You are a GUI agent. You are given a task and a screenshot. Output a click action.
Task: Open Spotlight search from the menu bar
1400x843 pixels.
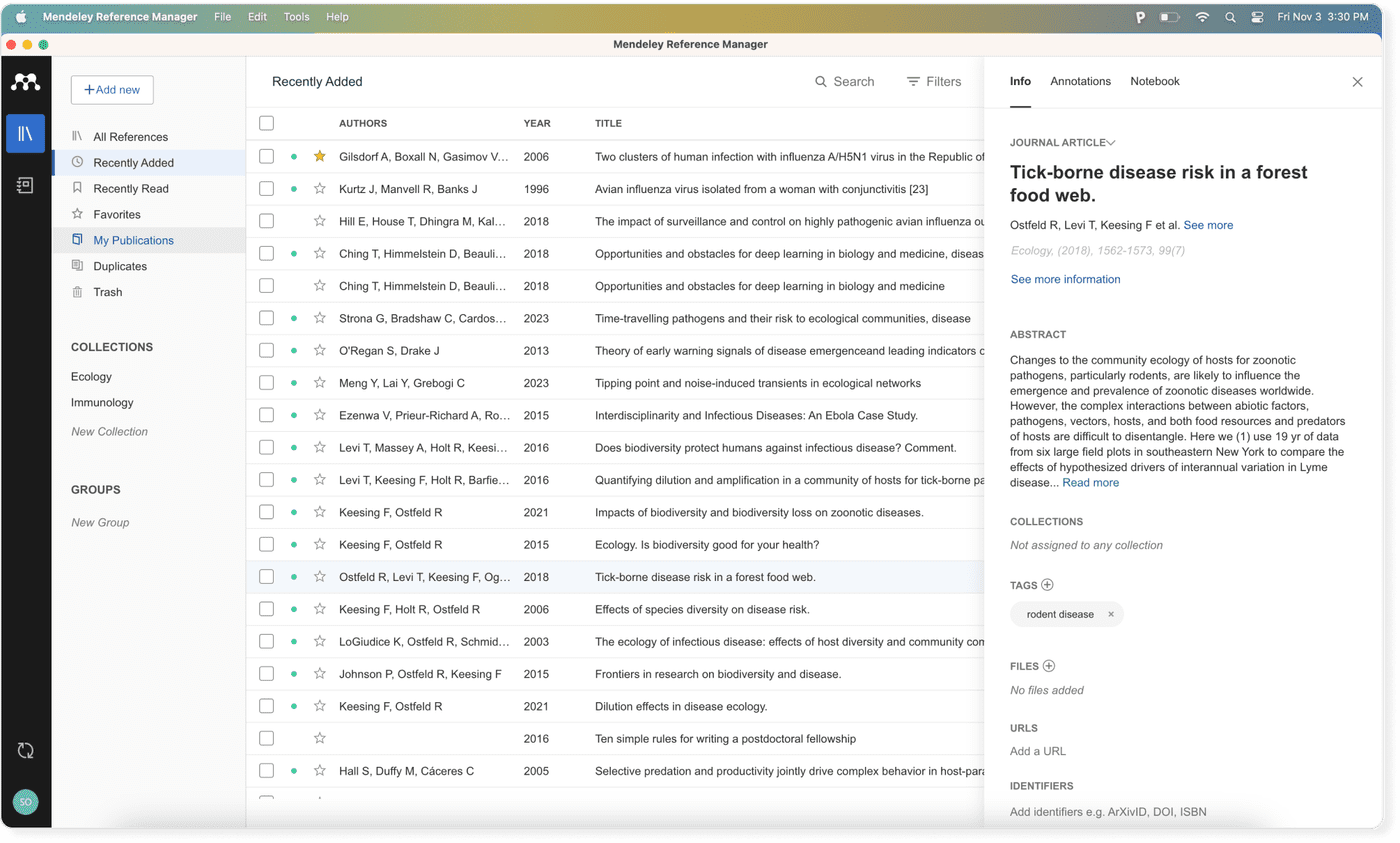point(1229,16)
